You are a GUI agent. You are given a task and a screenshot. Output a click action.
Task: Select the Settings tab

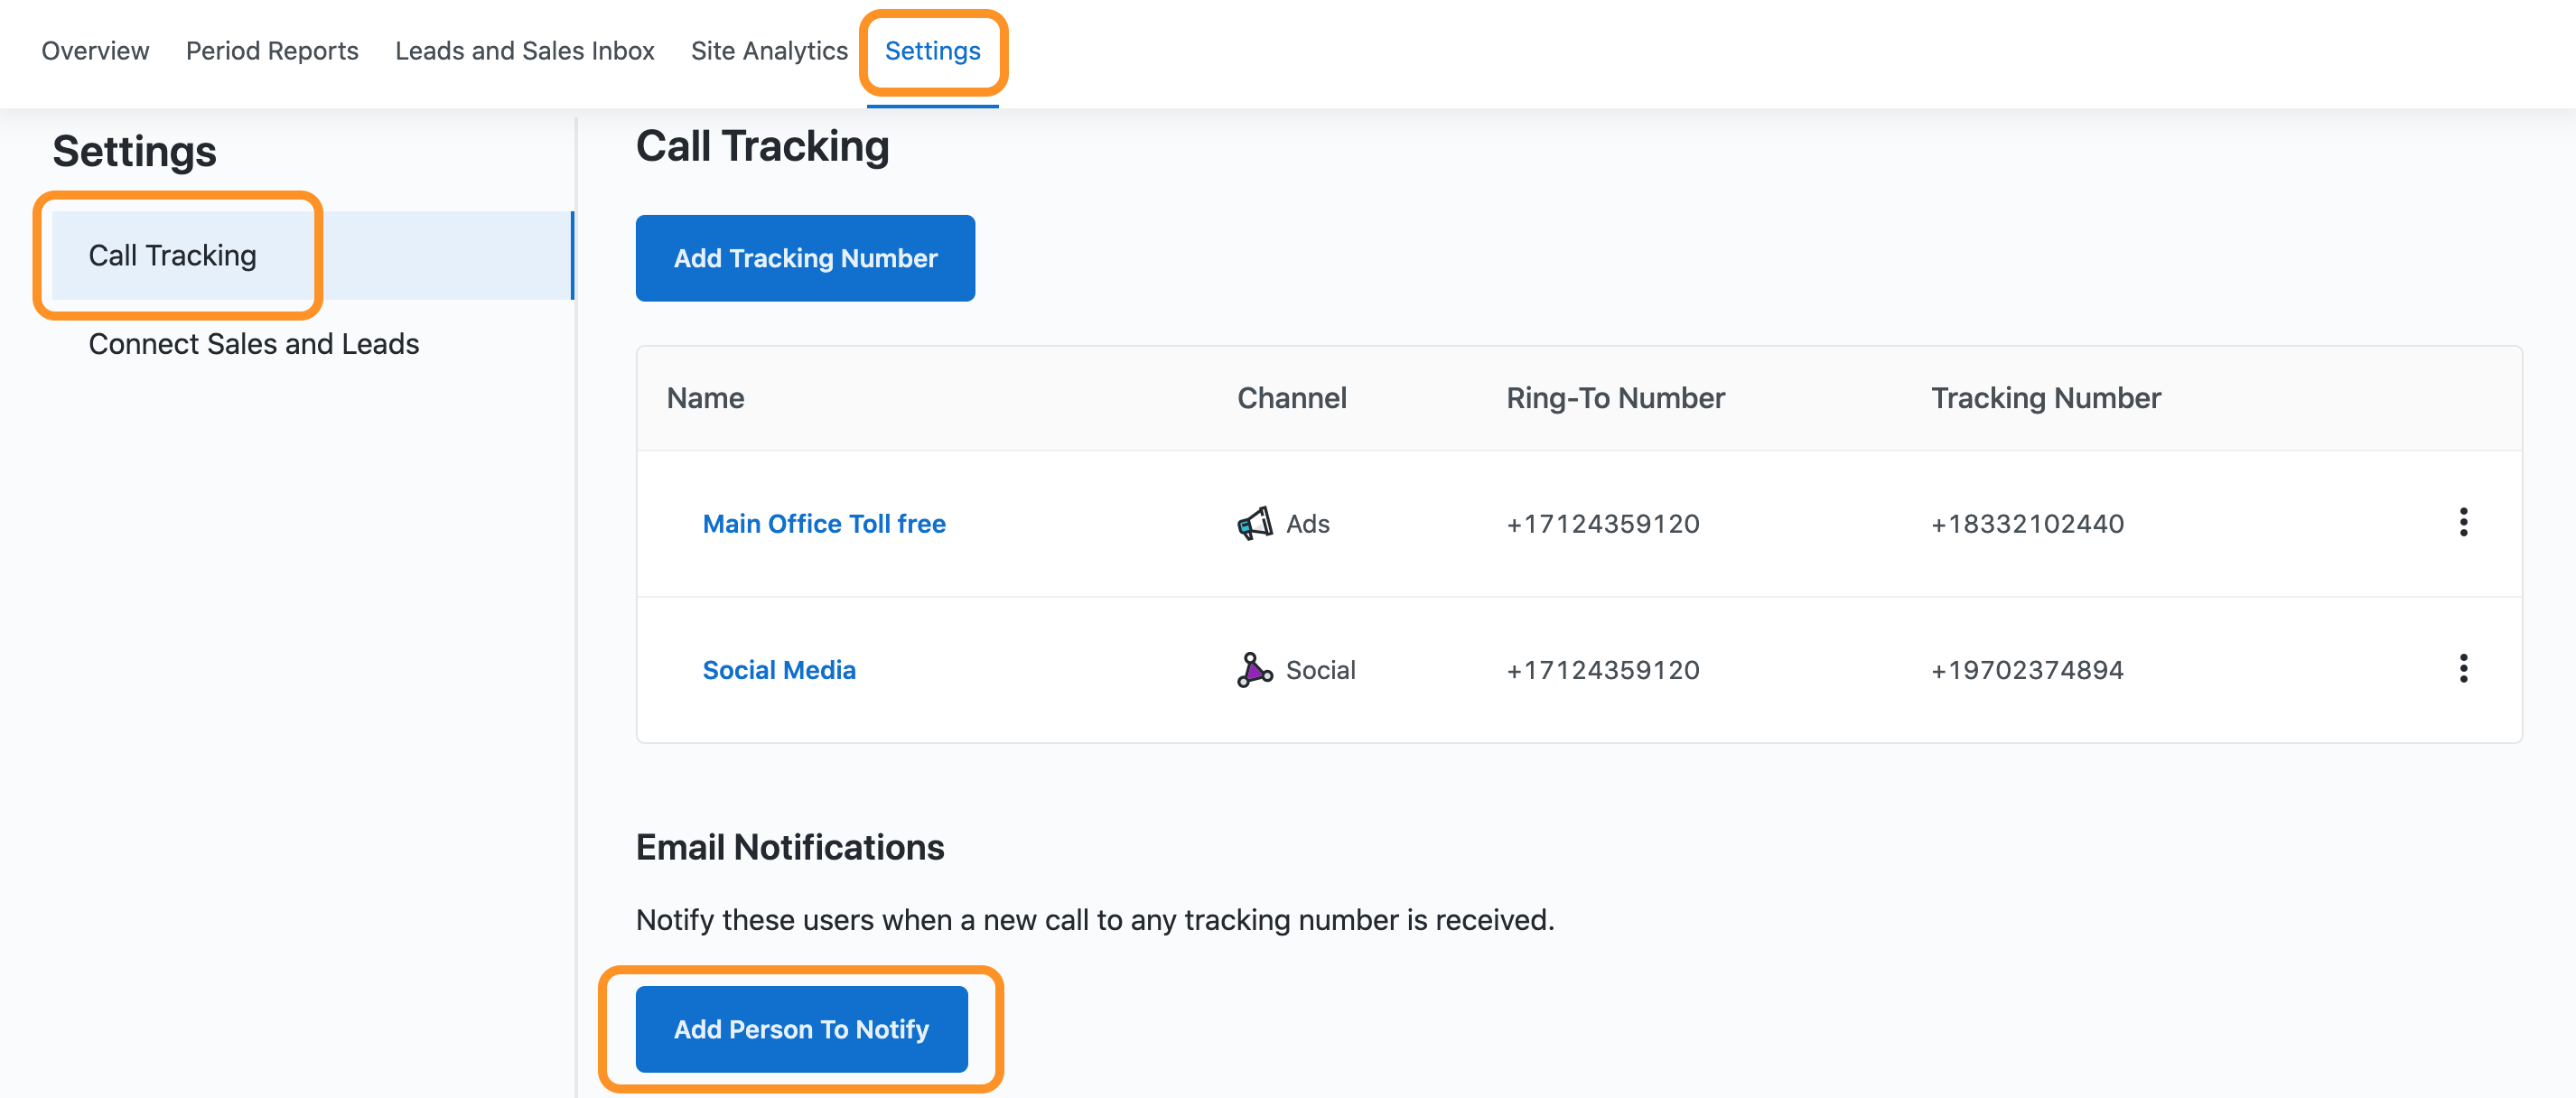tap(932, 51)
